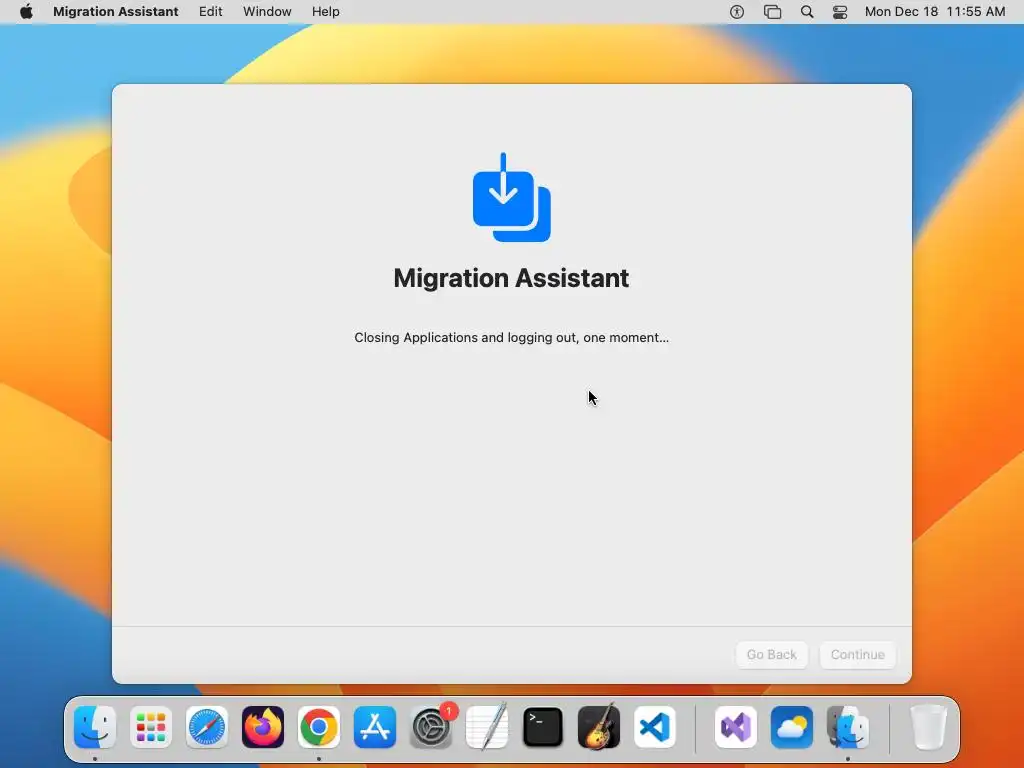The image size is (1024, 768).
Task: Launch Firefox from the Dock
Action: pyautogui.click(x=263, y=727)
